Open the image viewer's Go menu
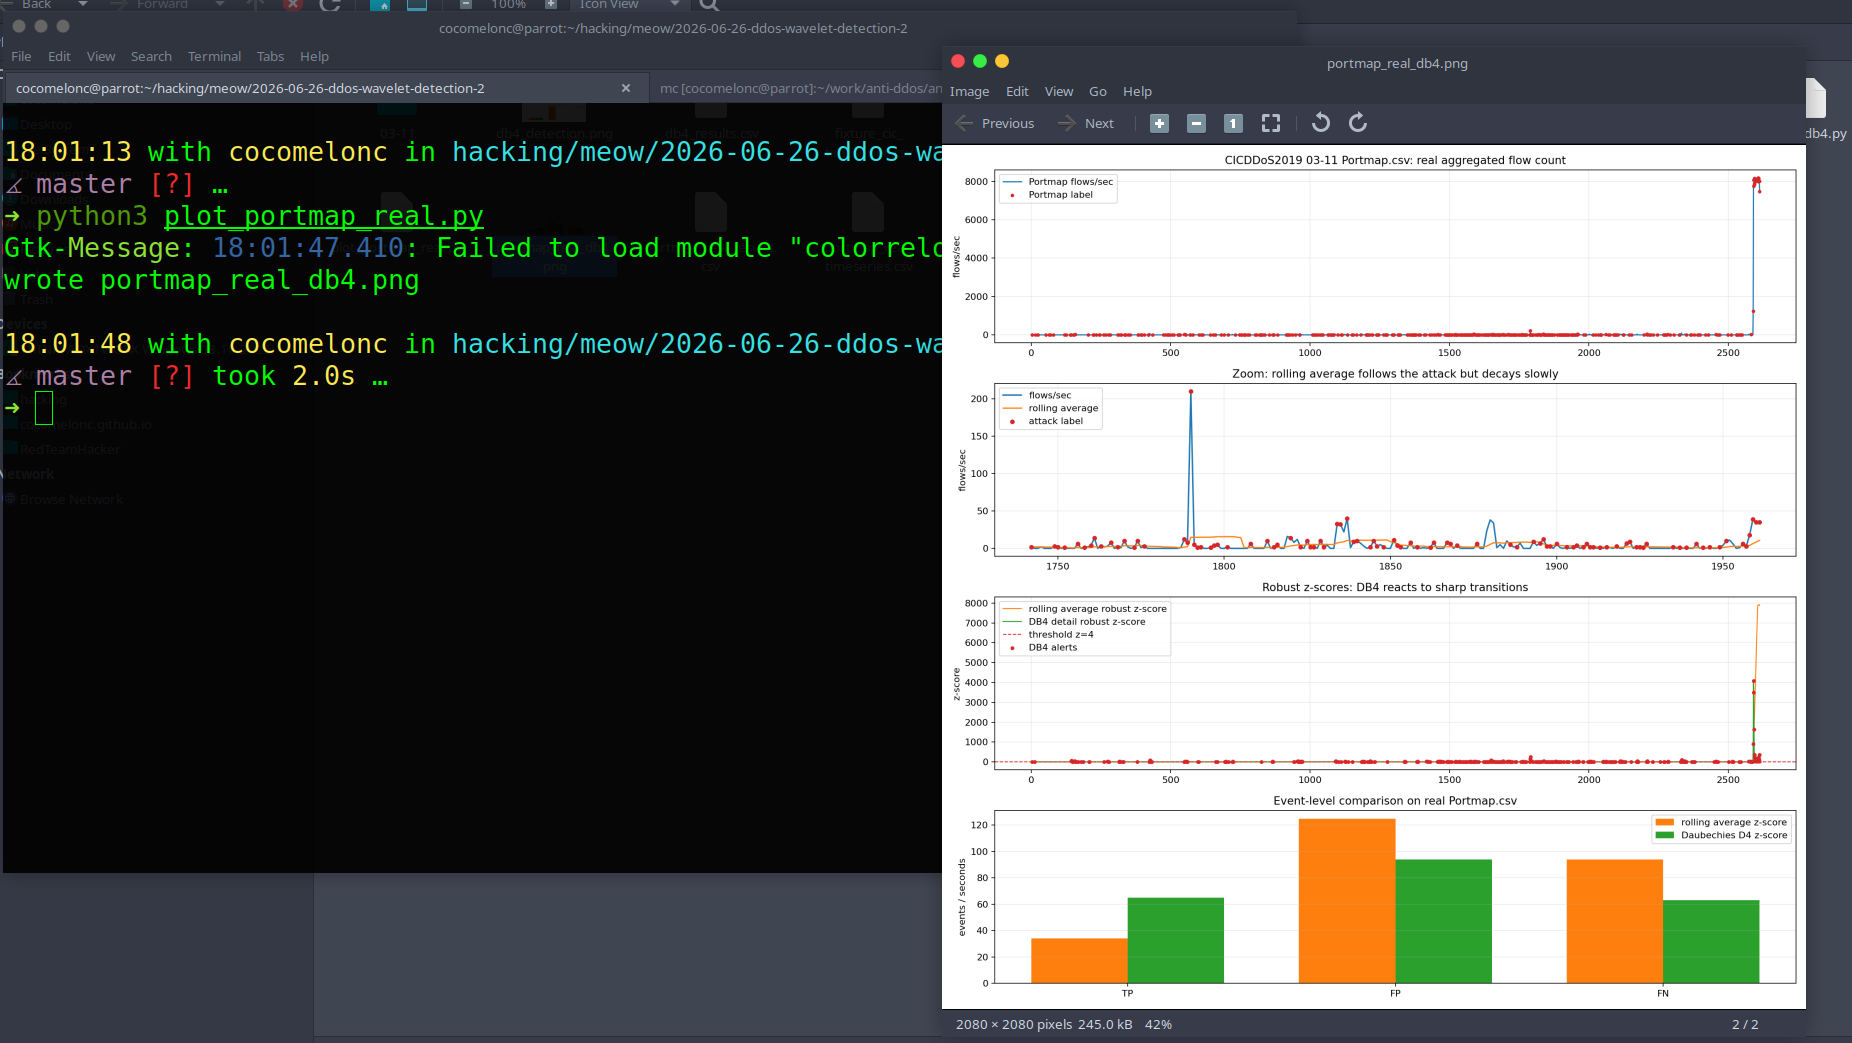This screenshot has width=1852, height=1043. click(1098, 91)
